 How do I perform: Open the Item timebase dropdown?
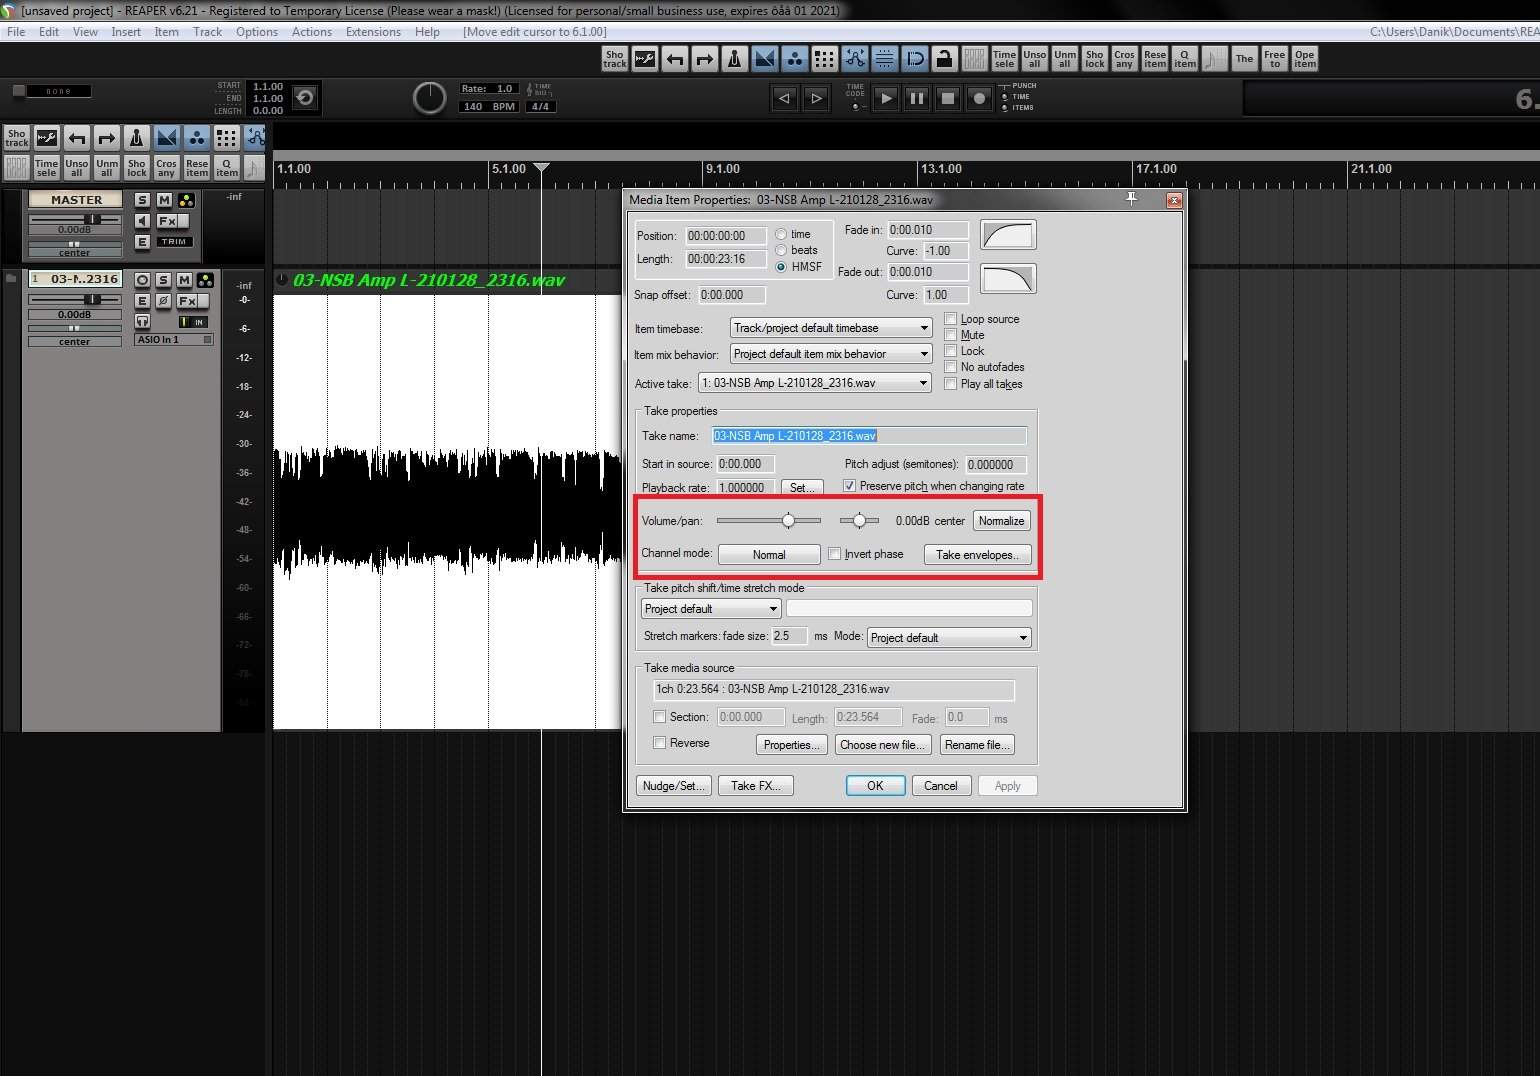click(x=830, y=328)
